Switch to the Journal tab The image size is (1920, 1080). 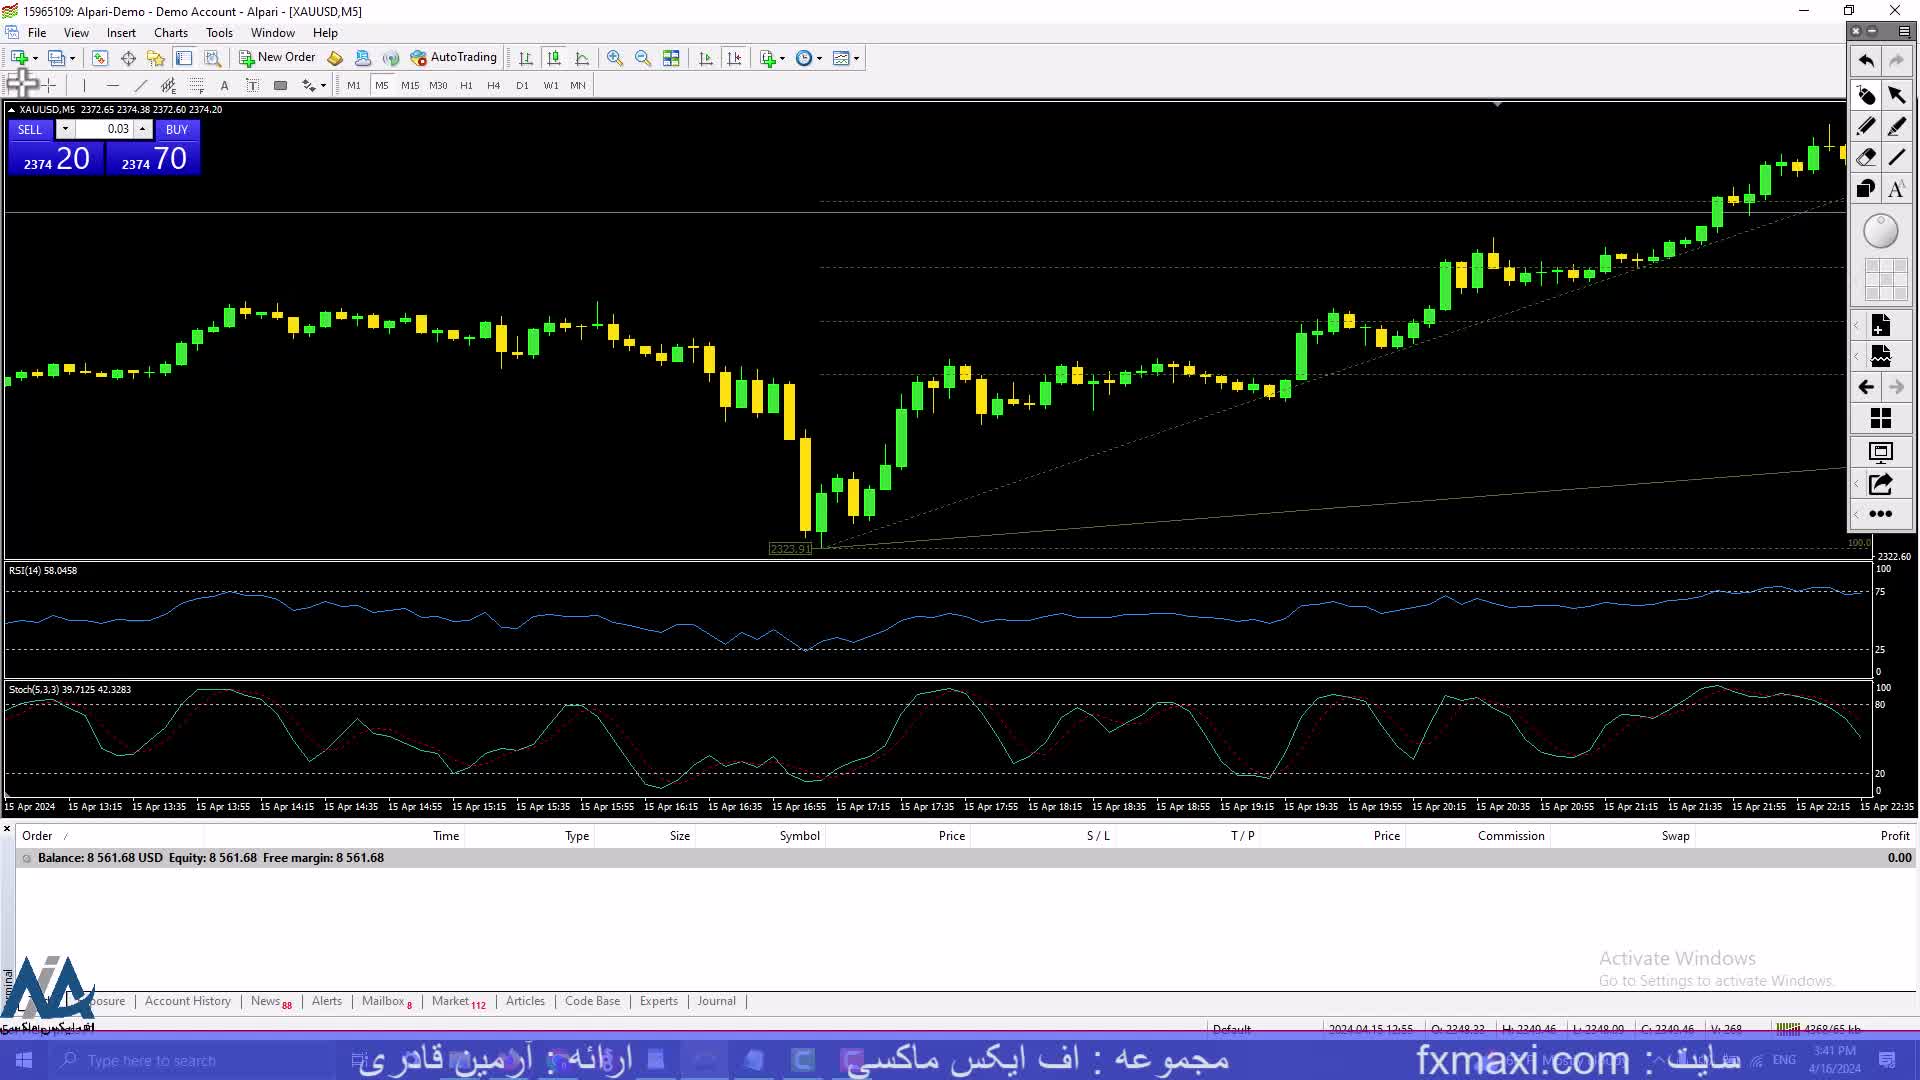click(716, 1001)
